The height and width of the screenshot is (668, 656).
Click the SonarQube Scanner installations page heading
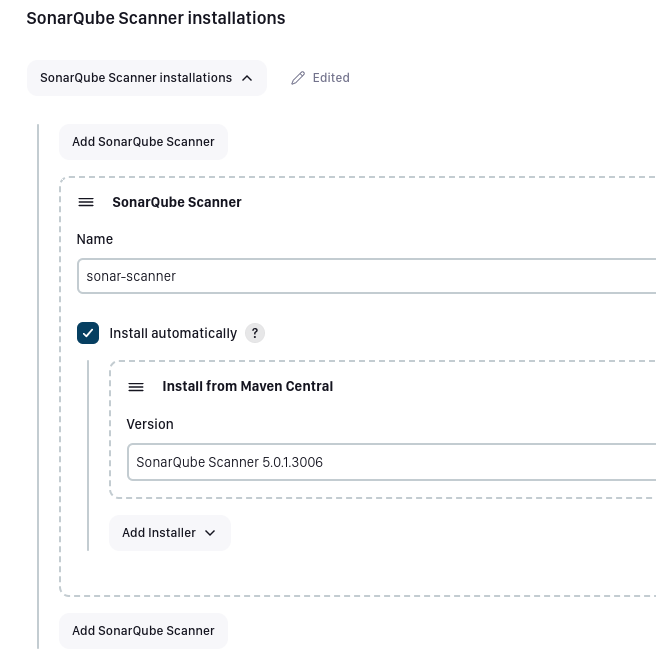coord(156,18)
